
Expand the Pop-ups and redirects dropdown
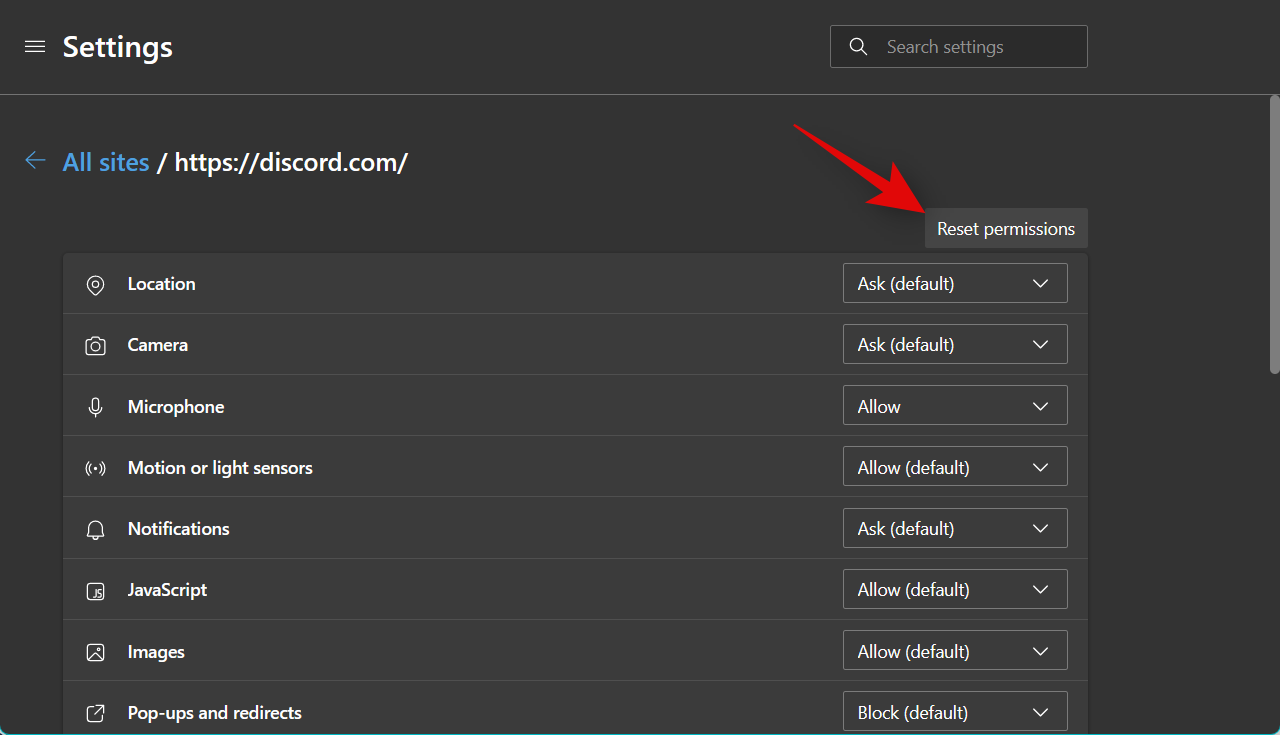[x=955, y=712]
